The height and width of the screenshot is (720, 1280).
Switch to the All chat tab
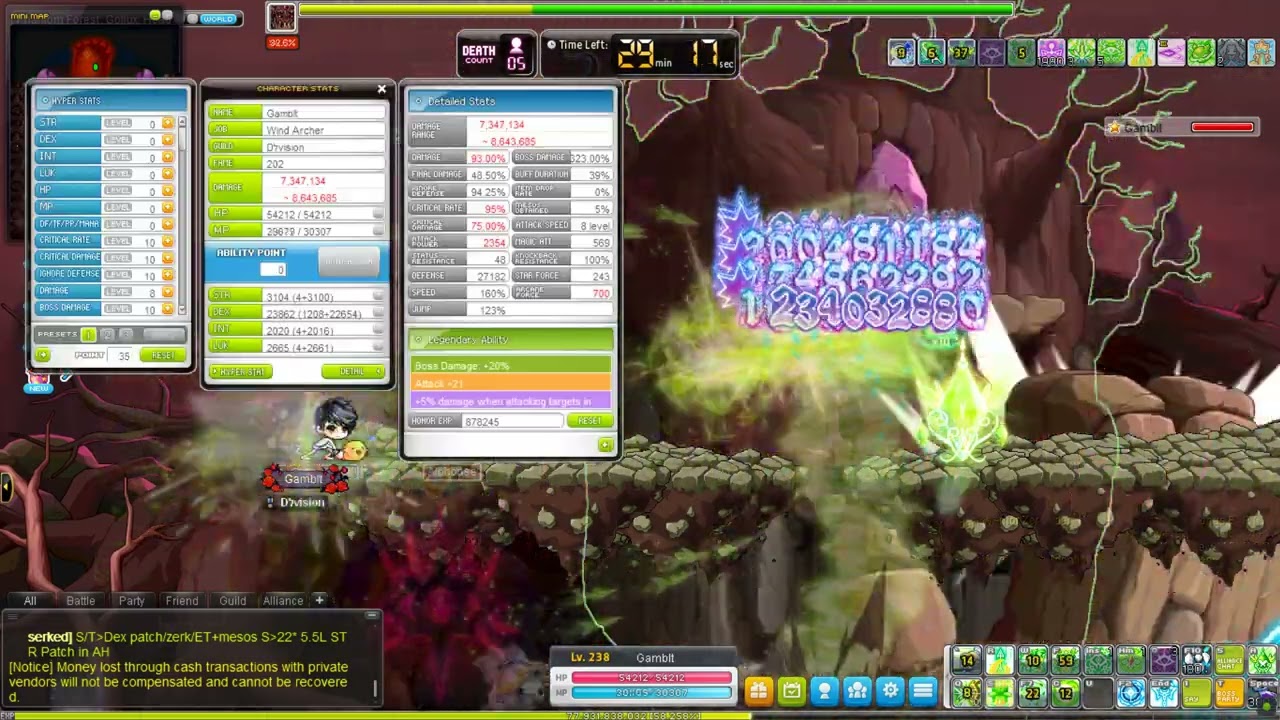pos(30,601)
